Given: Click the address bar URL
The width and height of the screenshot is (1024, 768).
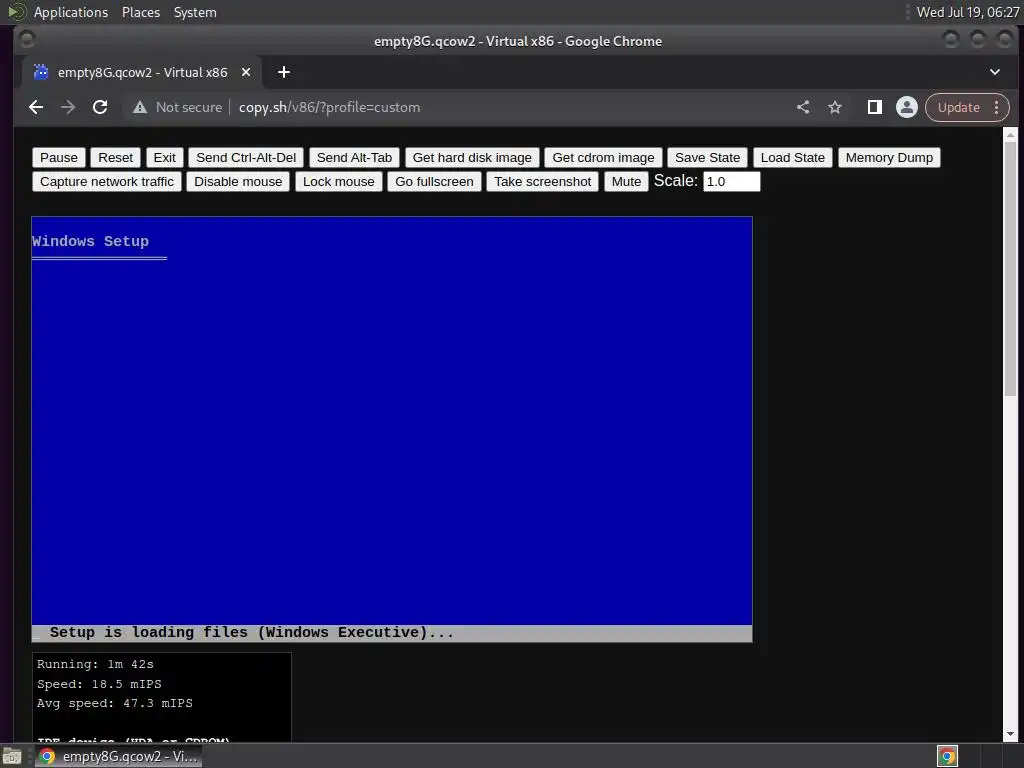Looking at the screenshot, I should [x=329, y=107].
